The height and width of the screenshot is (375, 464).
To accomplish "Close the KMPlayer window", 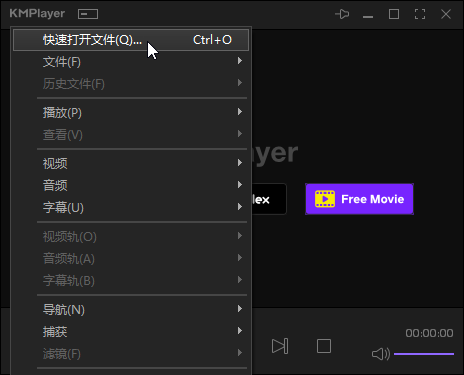I will point(446,14).
